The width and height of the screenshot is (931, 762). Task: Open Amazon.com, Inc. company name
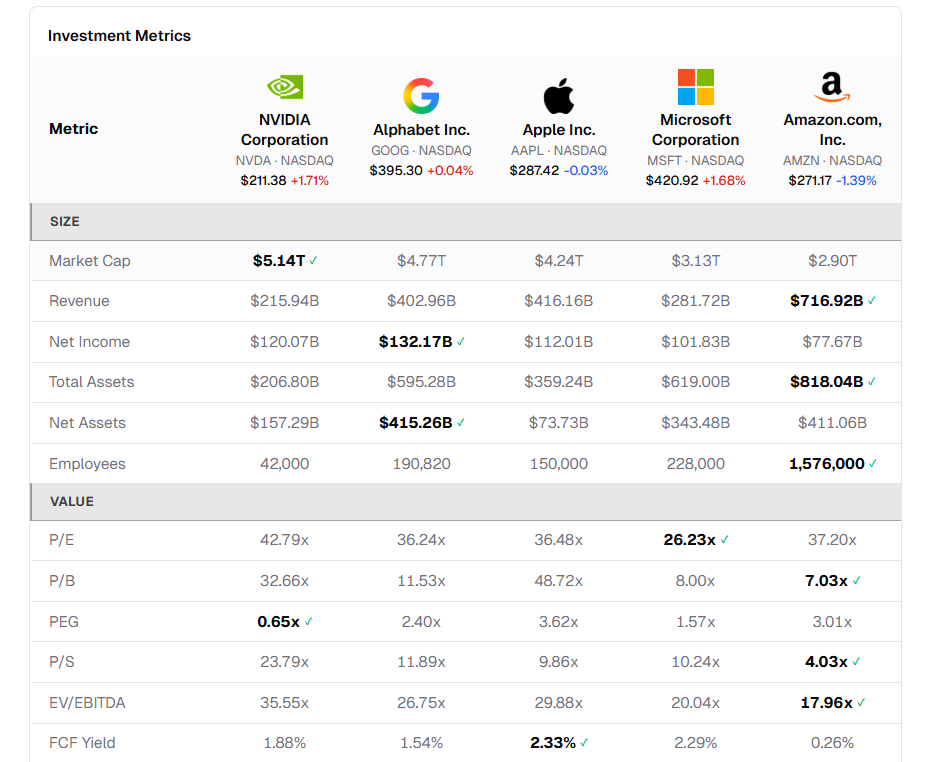(832, 129)
